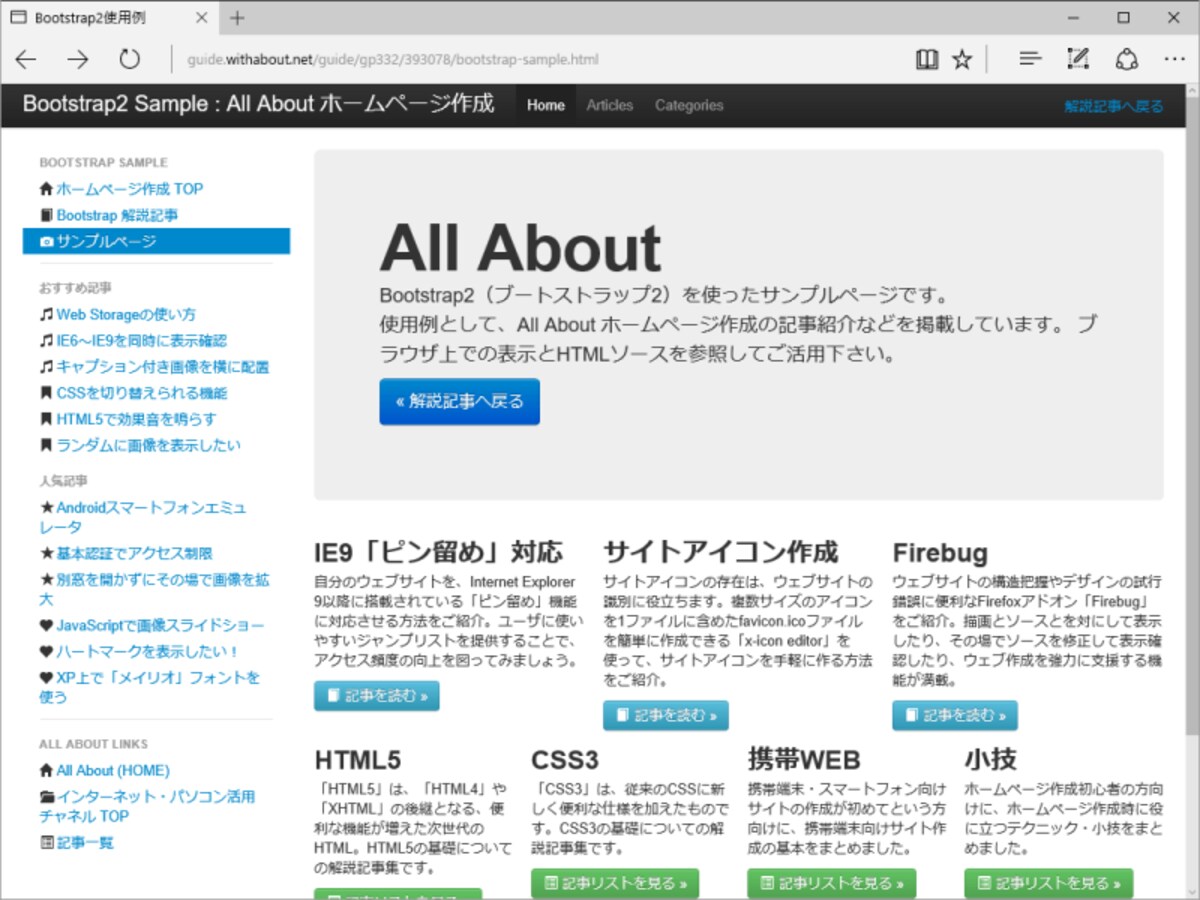The height and width of the screenshot is (900, 1200).
Task: Open Androidスマートフォンエミュレータ link
Action: (143, 517)
